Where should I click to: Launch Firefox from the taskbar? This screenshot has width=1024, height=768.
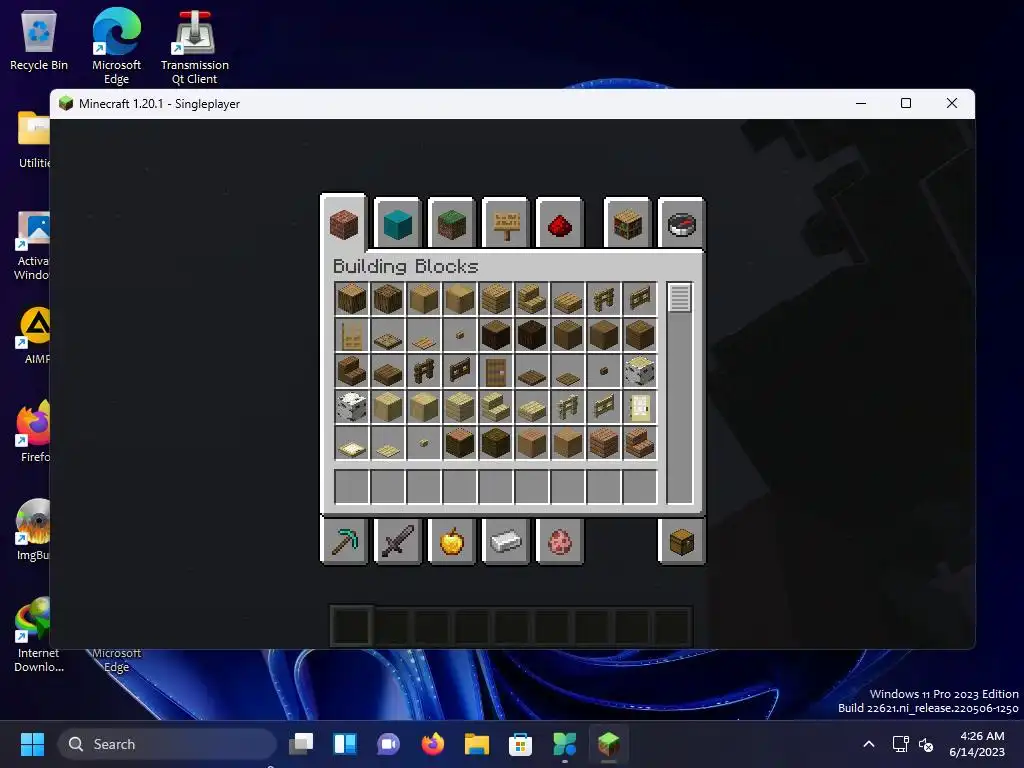(432, 744)
